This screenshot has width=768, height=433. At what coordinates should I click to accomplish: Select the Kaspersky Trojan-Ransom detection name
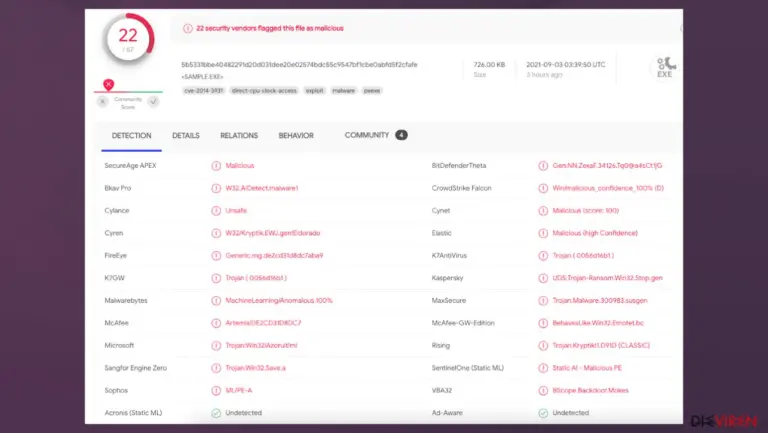[607, 278]
